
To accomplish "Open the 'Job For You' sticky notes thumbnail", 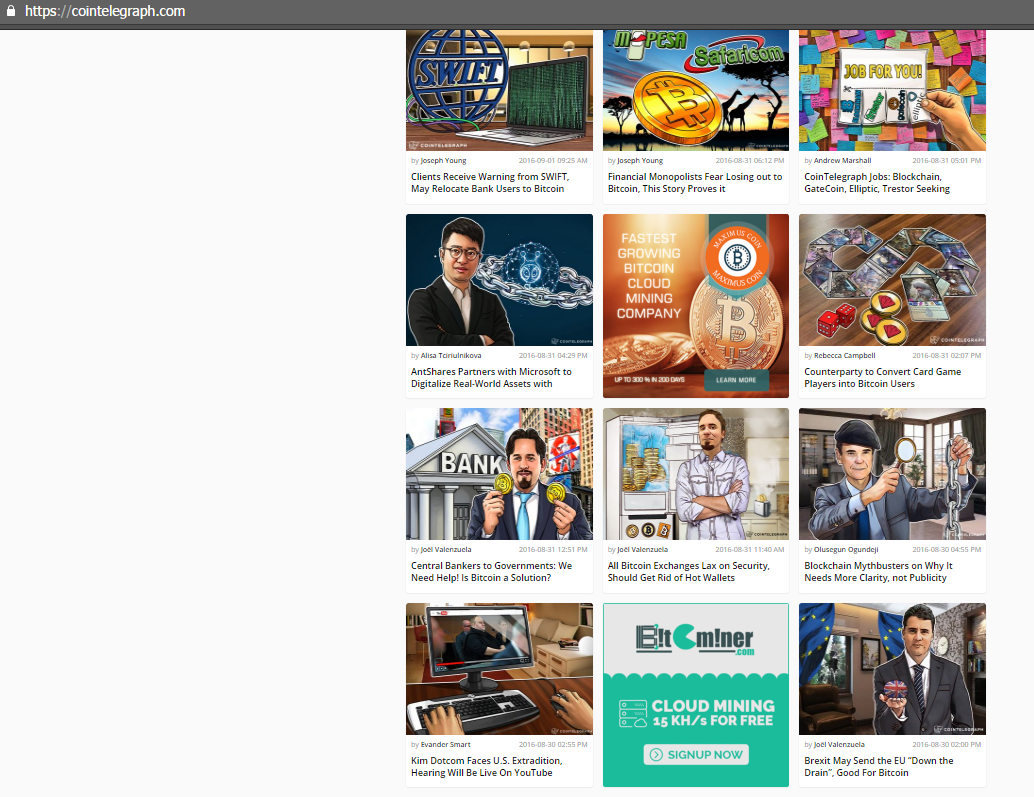I will click(892, 90).
